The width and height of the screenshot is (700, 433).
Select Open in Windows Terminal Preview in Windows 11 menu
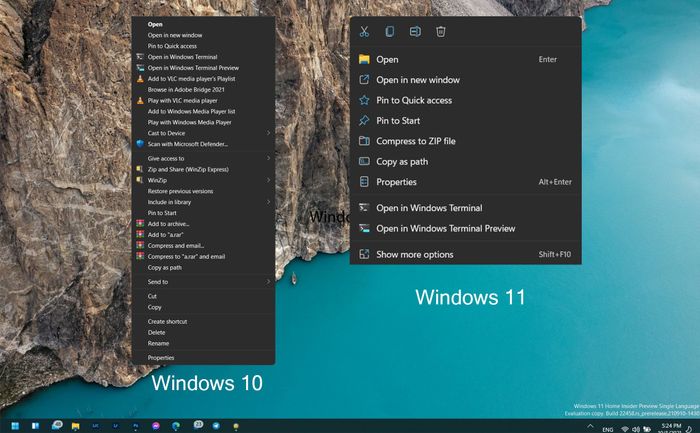coord(465,229)
